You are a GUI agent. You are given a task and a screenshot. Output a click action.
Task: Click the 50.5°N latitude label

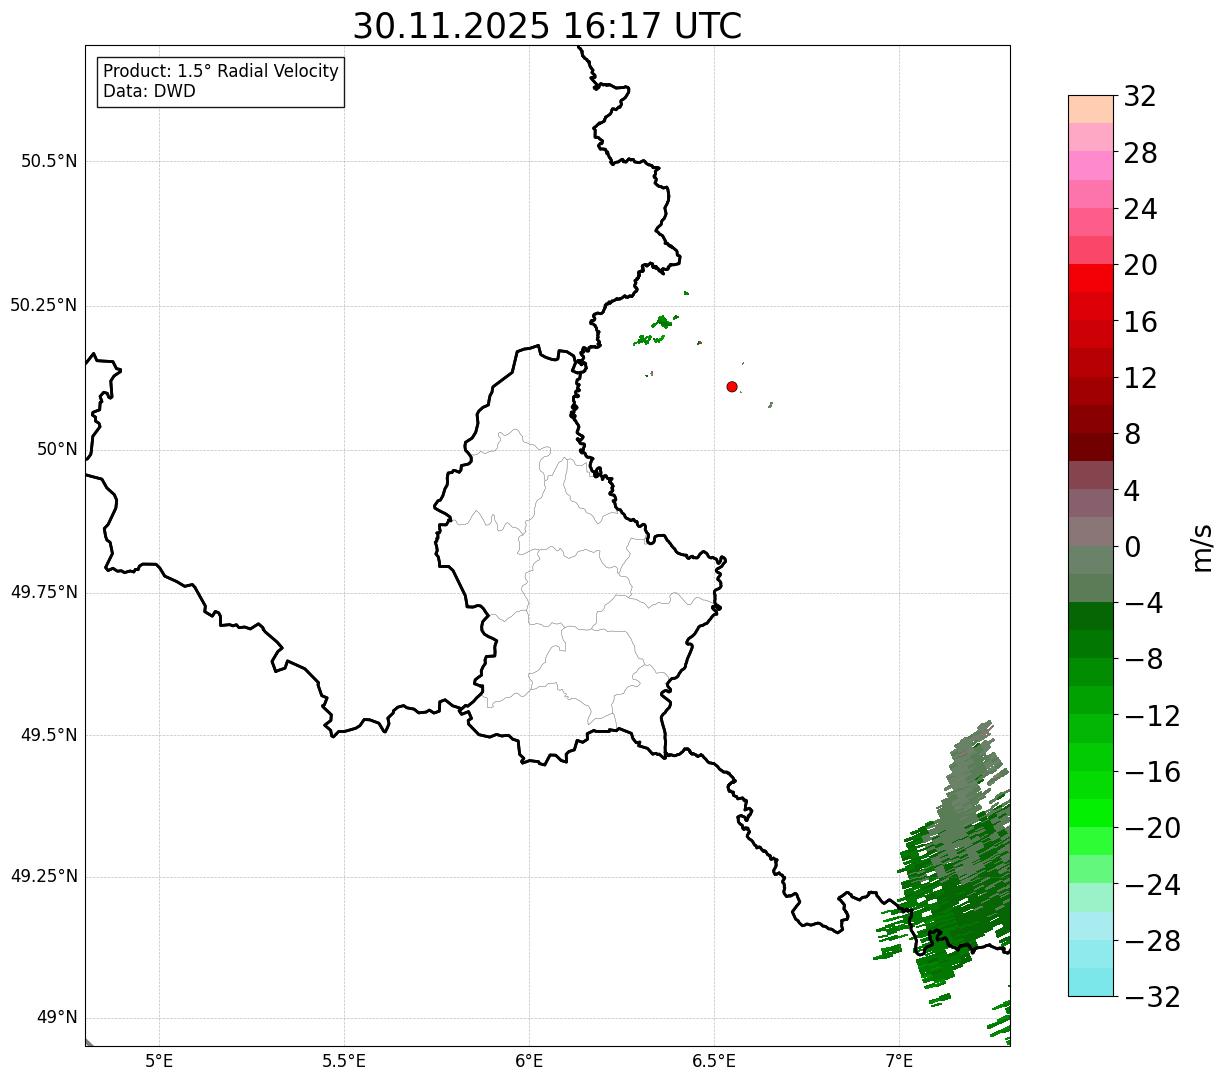click(x=49, y=162)
